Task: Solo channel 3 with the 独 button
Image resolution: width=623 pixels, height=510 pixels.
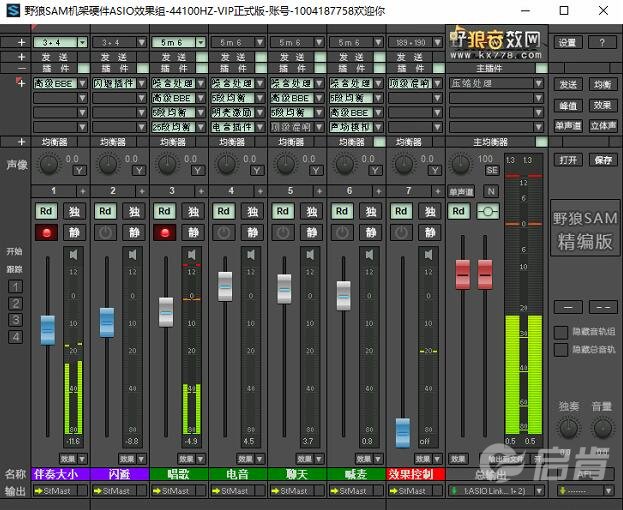Action: tap(193, 211)
